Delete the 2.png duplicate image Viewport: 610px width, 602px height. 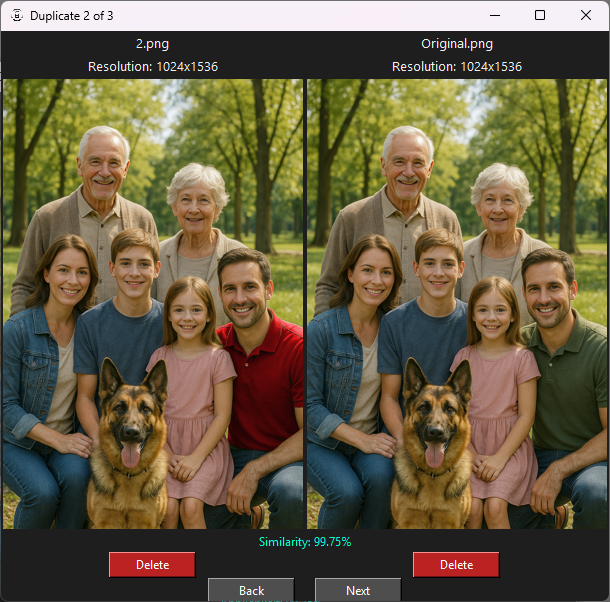152,564
